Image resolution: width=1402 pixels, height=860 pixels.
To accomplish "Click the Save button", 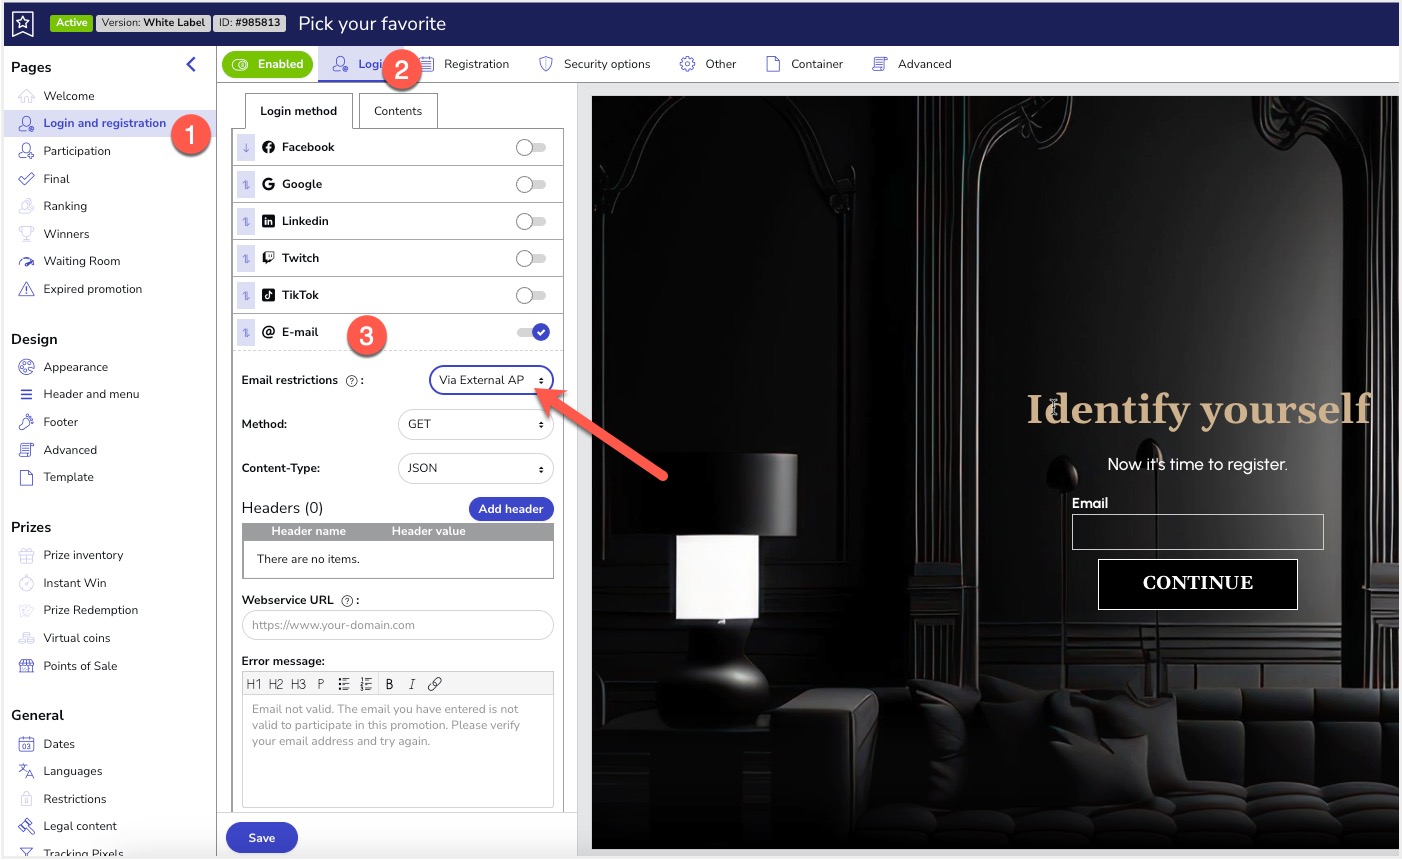I will [x=262, y=838].
